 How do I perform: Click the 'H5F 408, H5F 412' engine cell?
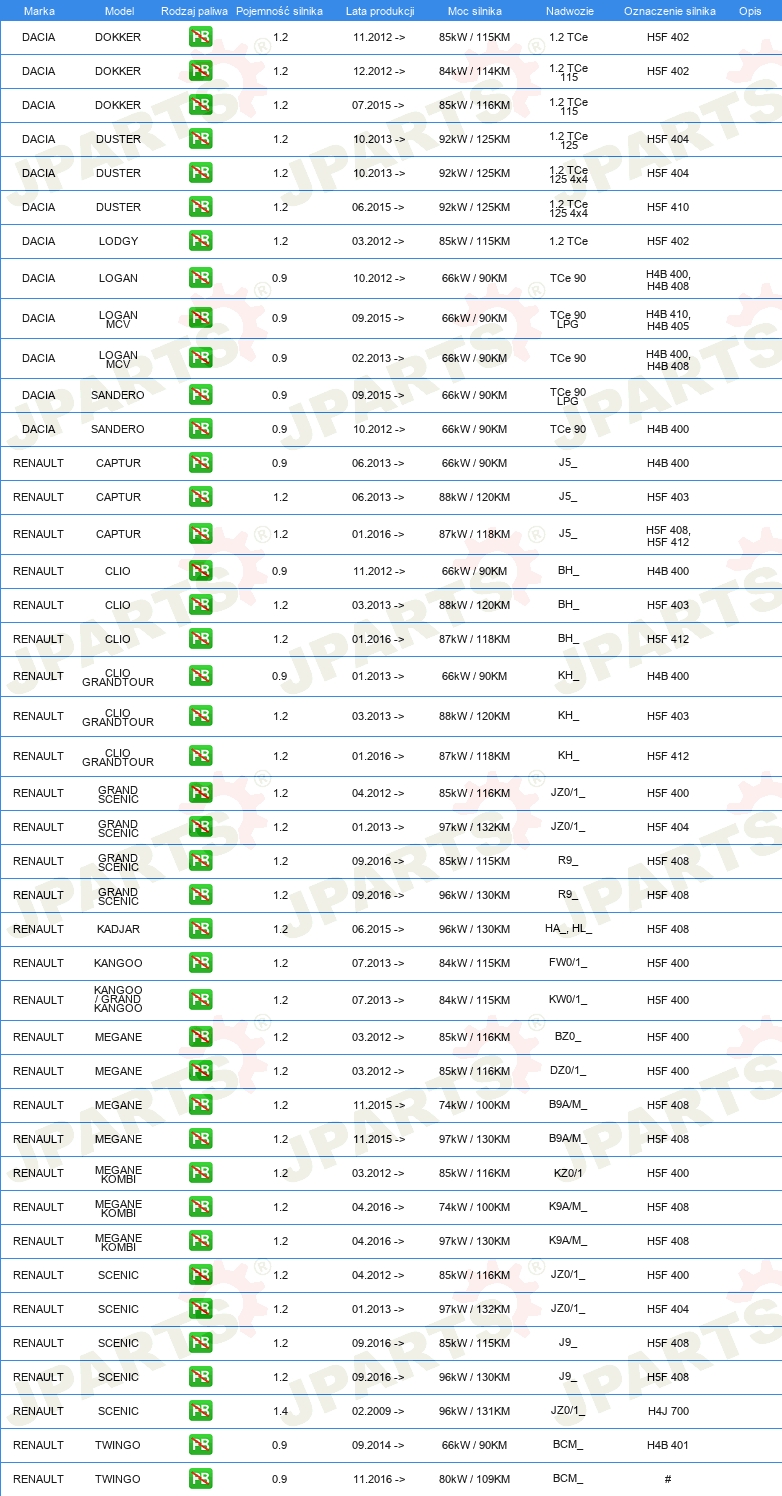(x=668, y=536)
